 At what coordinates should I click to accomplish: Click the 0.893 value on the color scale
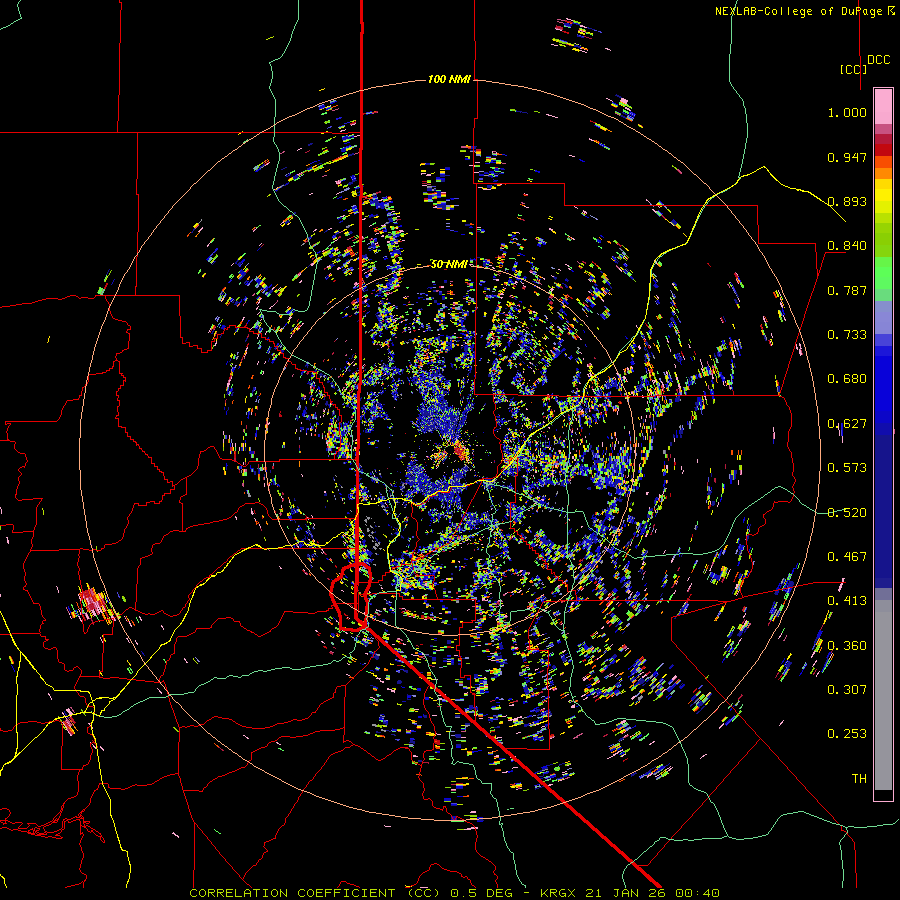(847, 201)
